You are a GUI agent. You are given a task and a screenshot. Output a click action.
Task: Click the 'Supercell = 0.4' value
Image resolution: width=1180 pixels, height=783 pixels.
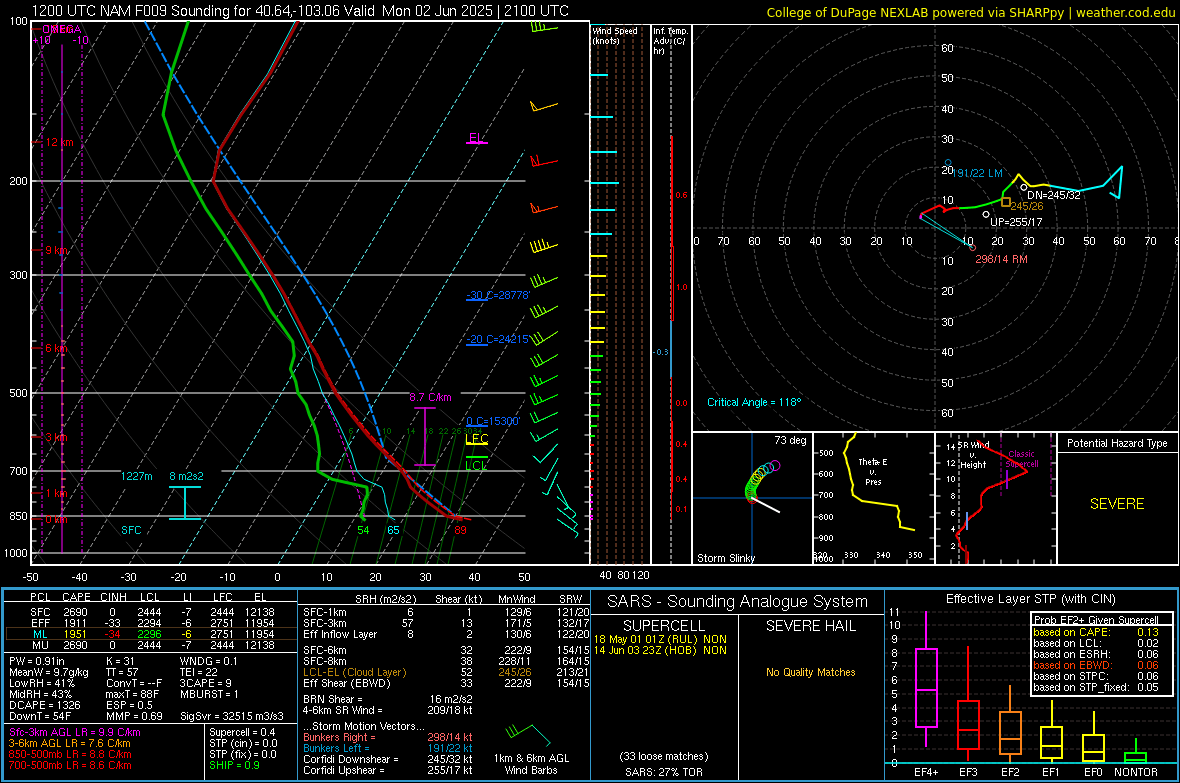(242, 733)
